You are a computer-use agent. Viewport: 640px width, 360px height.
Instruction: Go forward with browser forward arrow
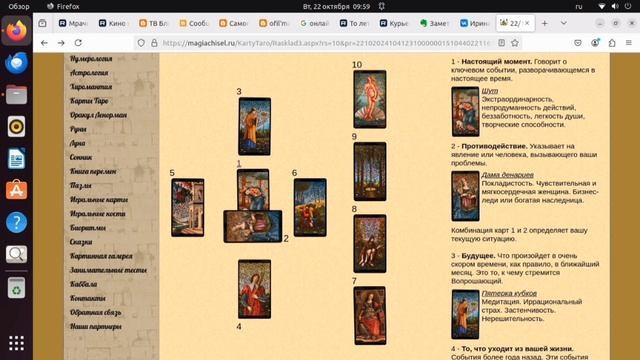click(x=61, y=43)
